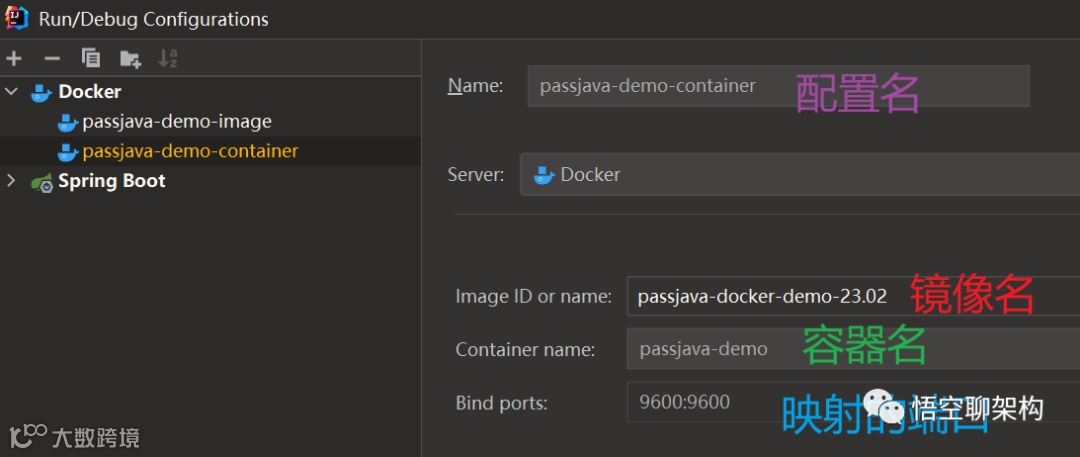1080x457 pixels.
Task: Click the Sort Configurations alphabetically icon
Action: (x=168, y=58)
